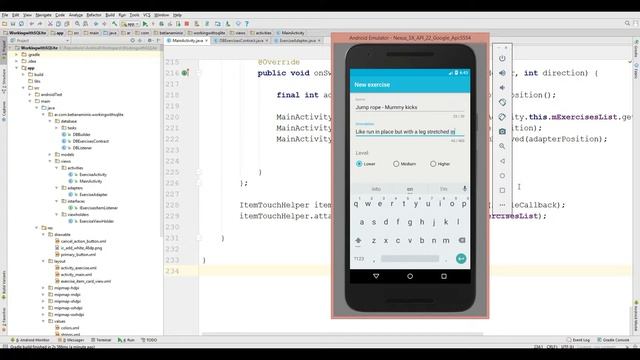Viewport: 640px width, 360px height.
Task: Select activity_main.xml in layout folder
Action: [76, 274]
